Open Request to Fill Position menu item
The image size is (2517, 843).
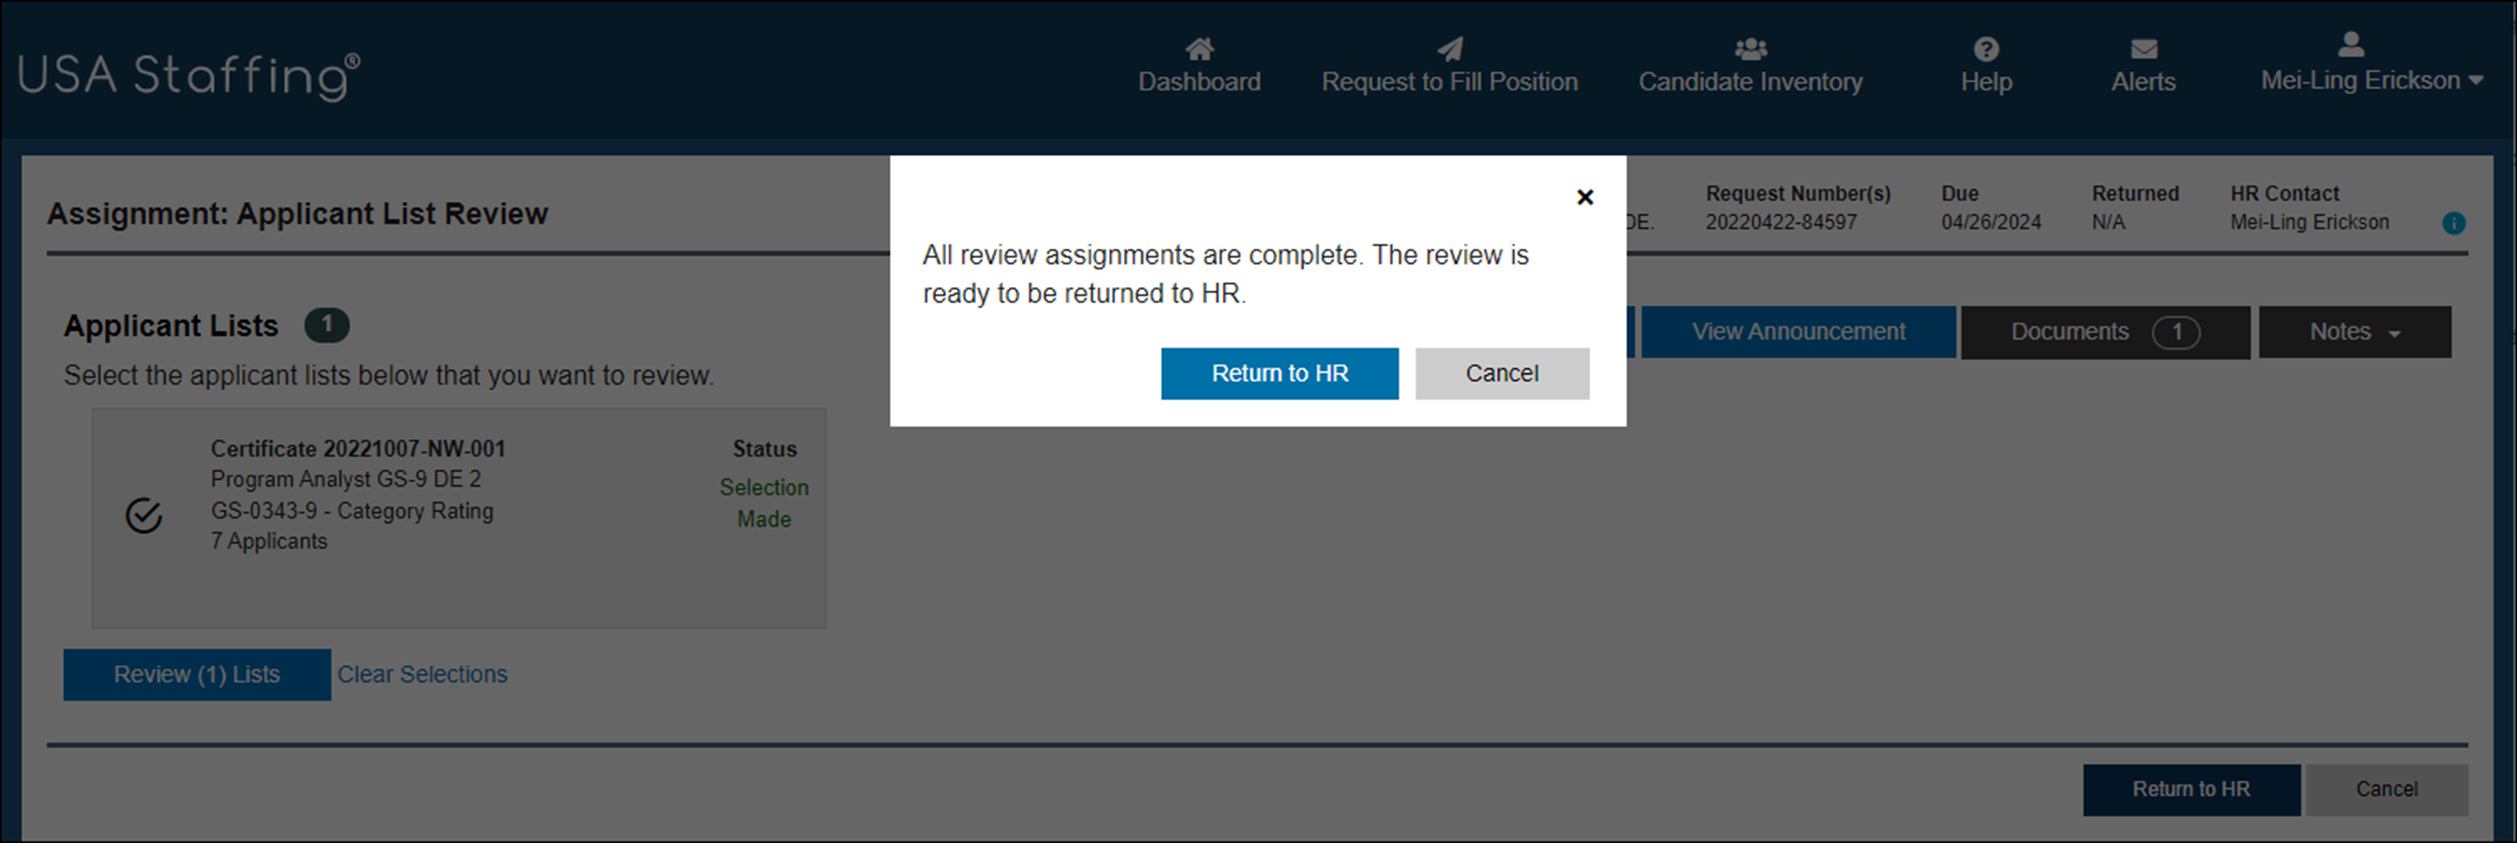[x=1450, y=82]
